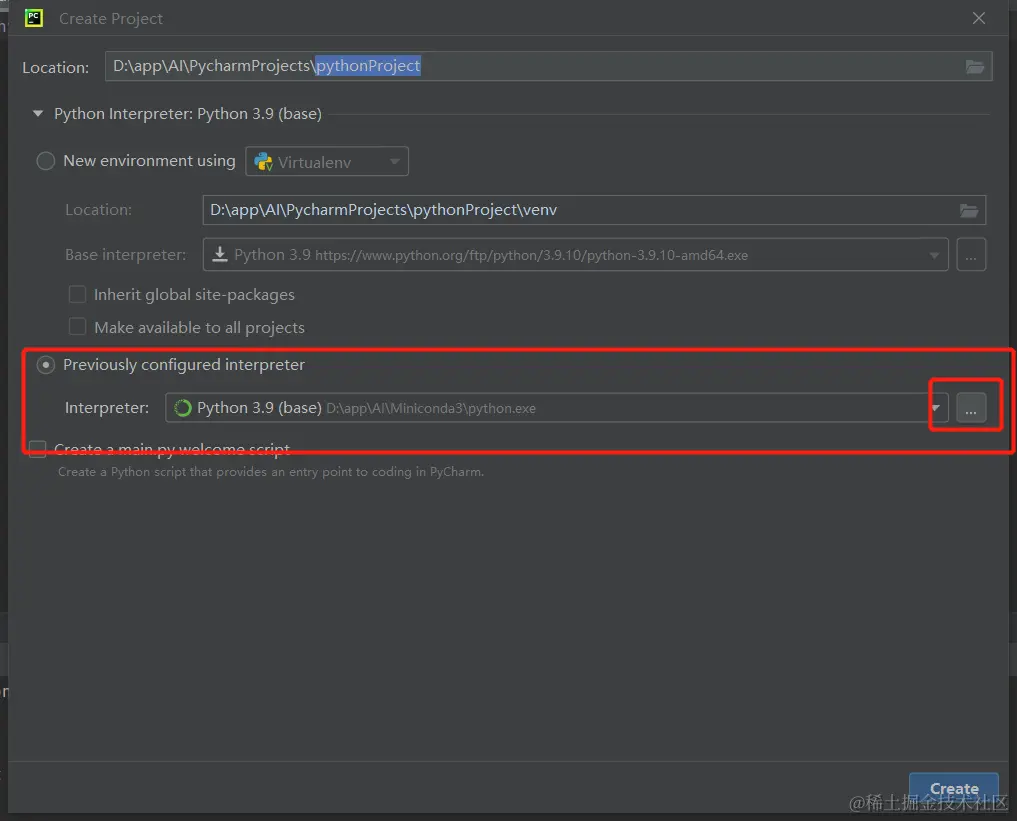Click the Base interpreter Python 3.9 combo
Image resolution: width=1017 pixels, height=821 pixels.
(x=575, y=255)
